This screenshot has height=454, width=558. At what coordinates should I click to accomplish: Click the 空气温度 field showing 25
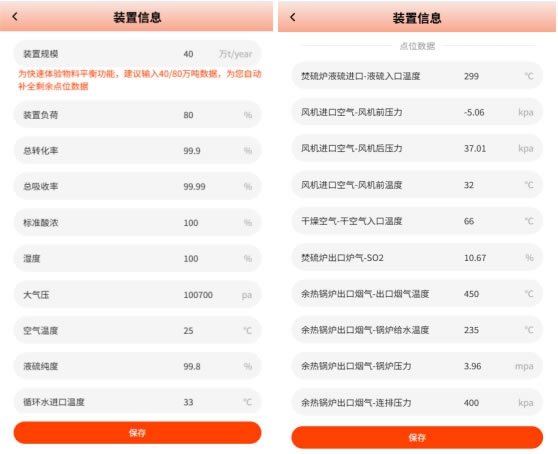click(x=137, y=331)
